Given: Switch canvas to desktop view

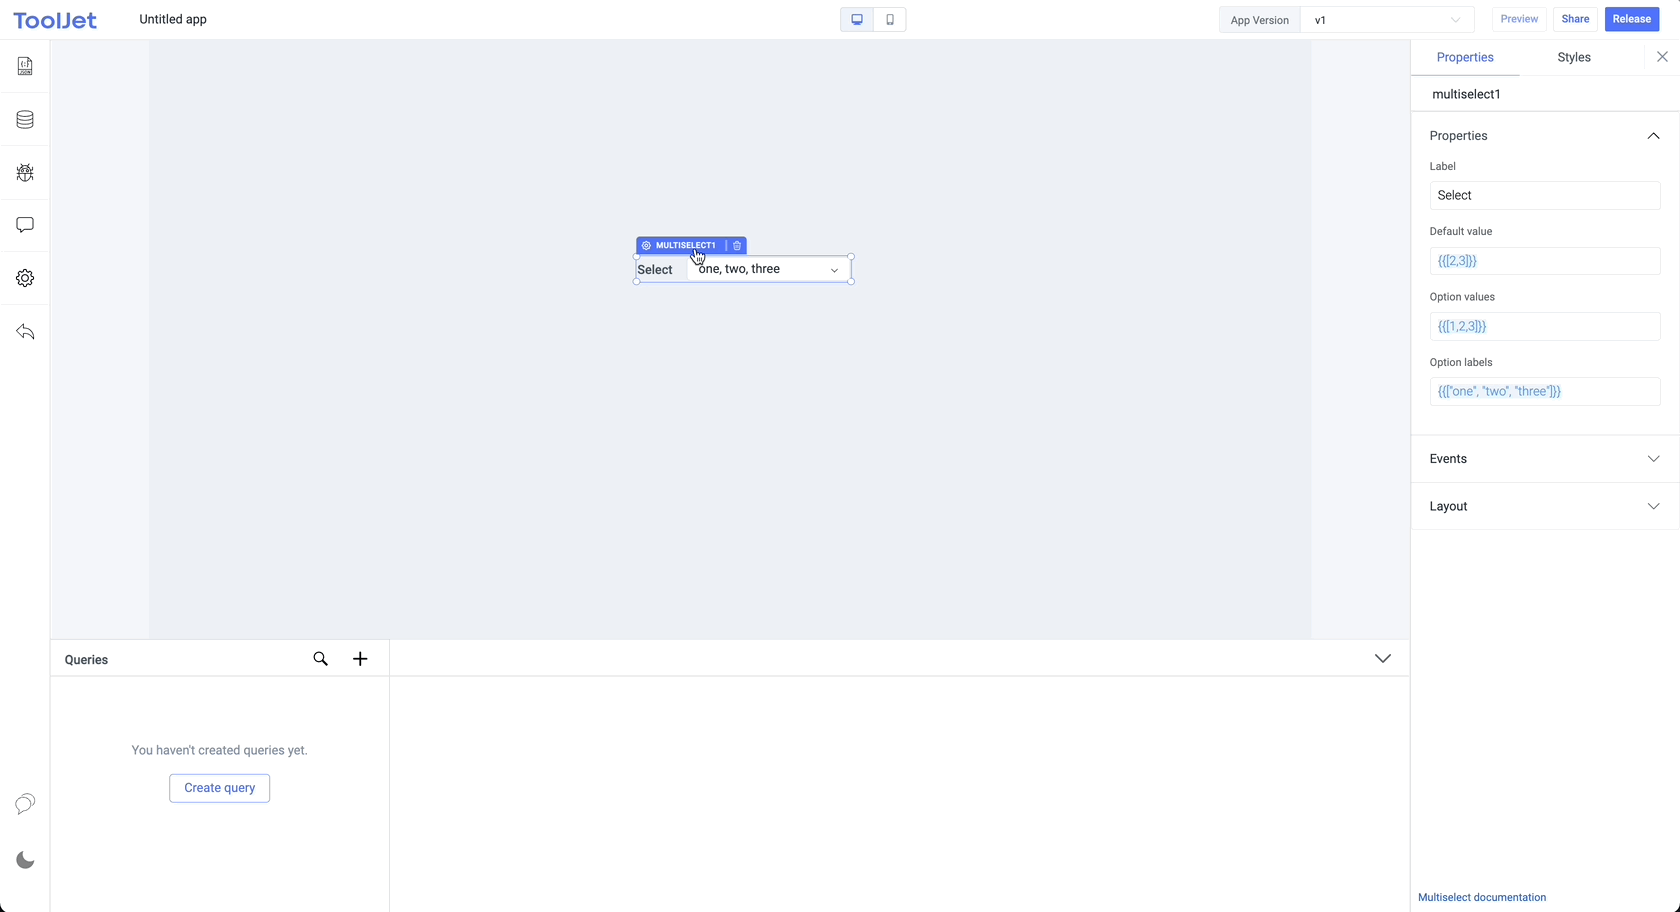Looking at the screenshot, I should pos(857,20).
